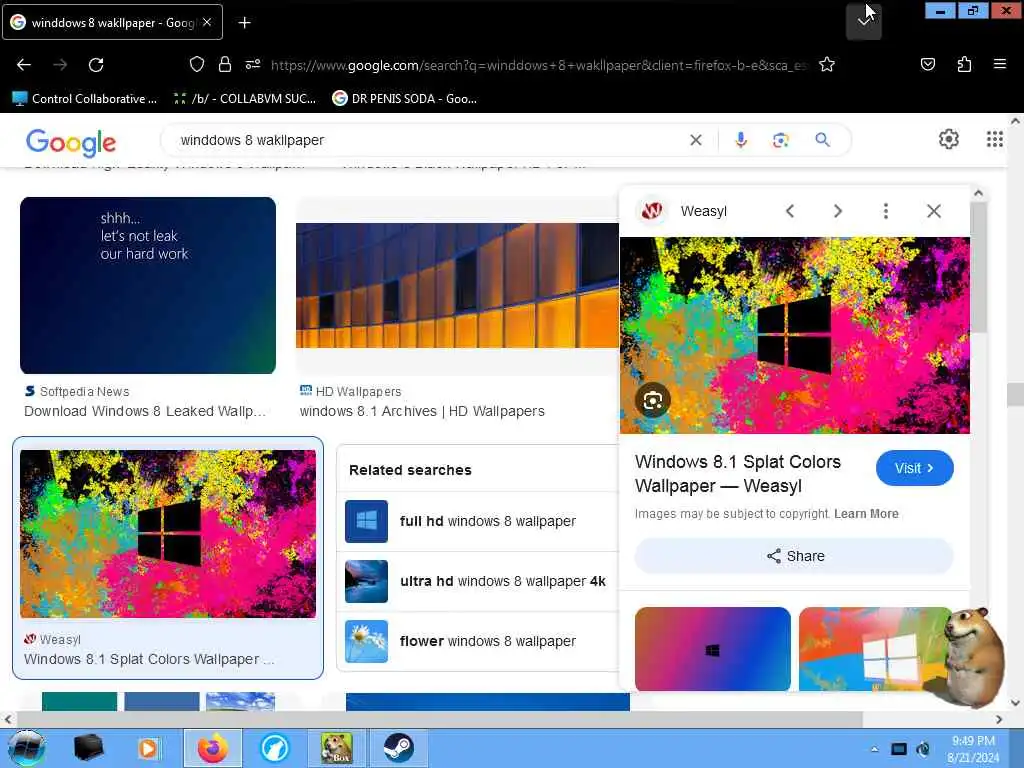Screen dimensions: 1024x768
Task: Enlarge the large Splat Colors preview image
Action: click(x=794, y=335)
